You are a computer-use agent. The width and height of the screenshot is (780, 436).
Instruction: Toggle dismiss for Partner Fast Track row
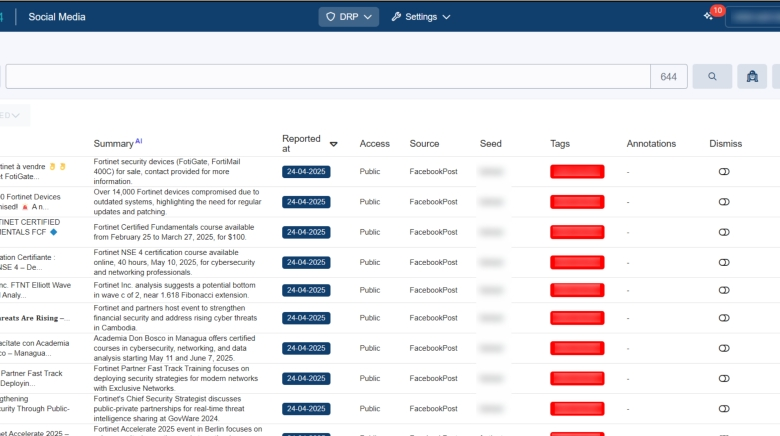[x=724, y=379]
